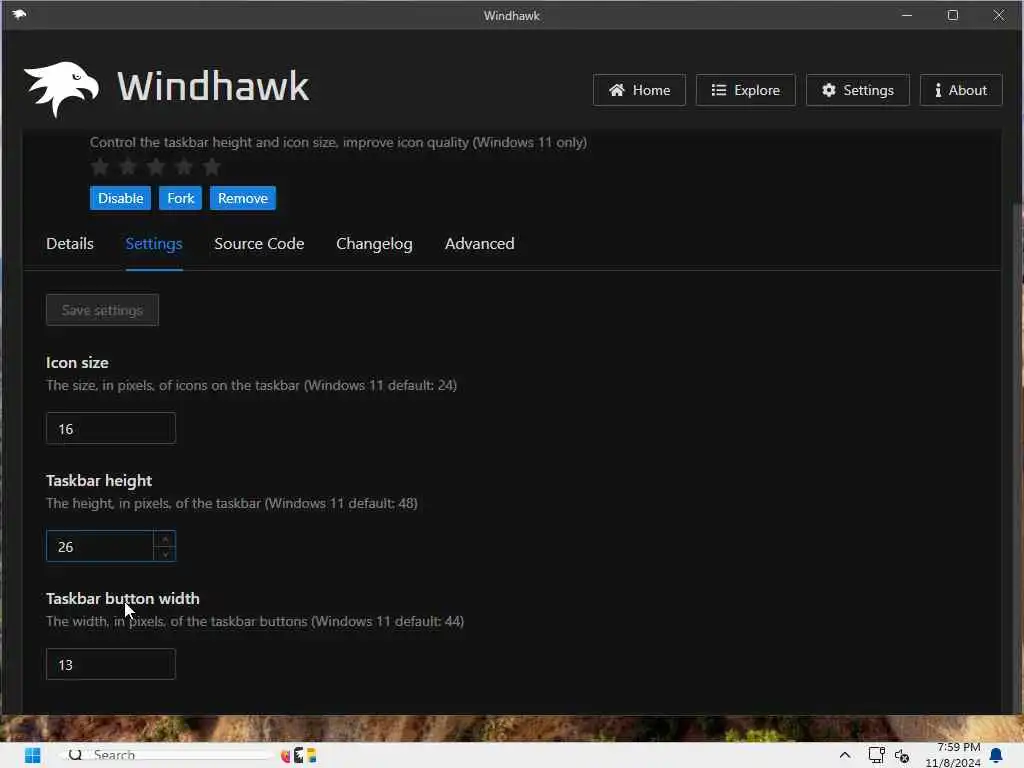1024x768 pixels.
Task: Click the taskbar Search box
Action: (x=168, y=756)
